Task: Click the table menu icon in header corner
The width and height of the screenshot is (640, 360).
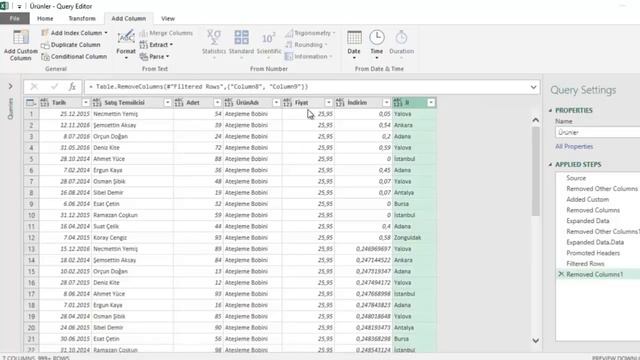Action: coord(31,102)
